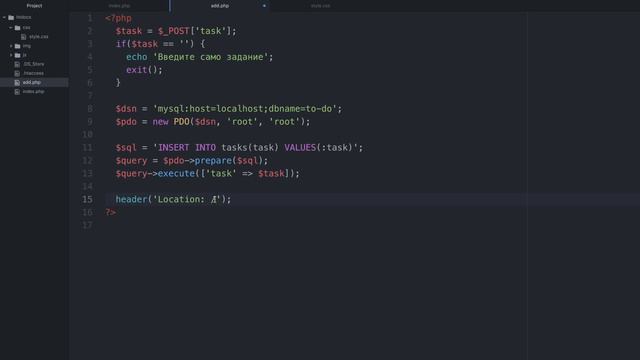The width and height of the screenshot is (640, 360).
Task: Switch to the style.css editor tab
Action: tap(320, 6)
